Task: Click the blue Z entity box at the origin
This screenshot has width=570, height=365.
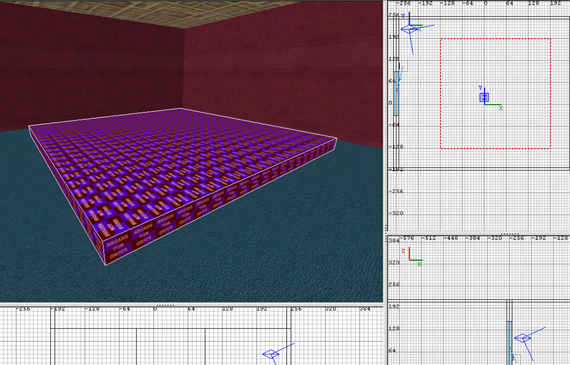Action: [x=484, y=97]
